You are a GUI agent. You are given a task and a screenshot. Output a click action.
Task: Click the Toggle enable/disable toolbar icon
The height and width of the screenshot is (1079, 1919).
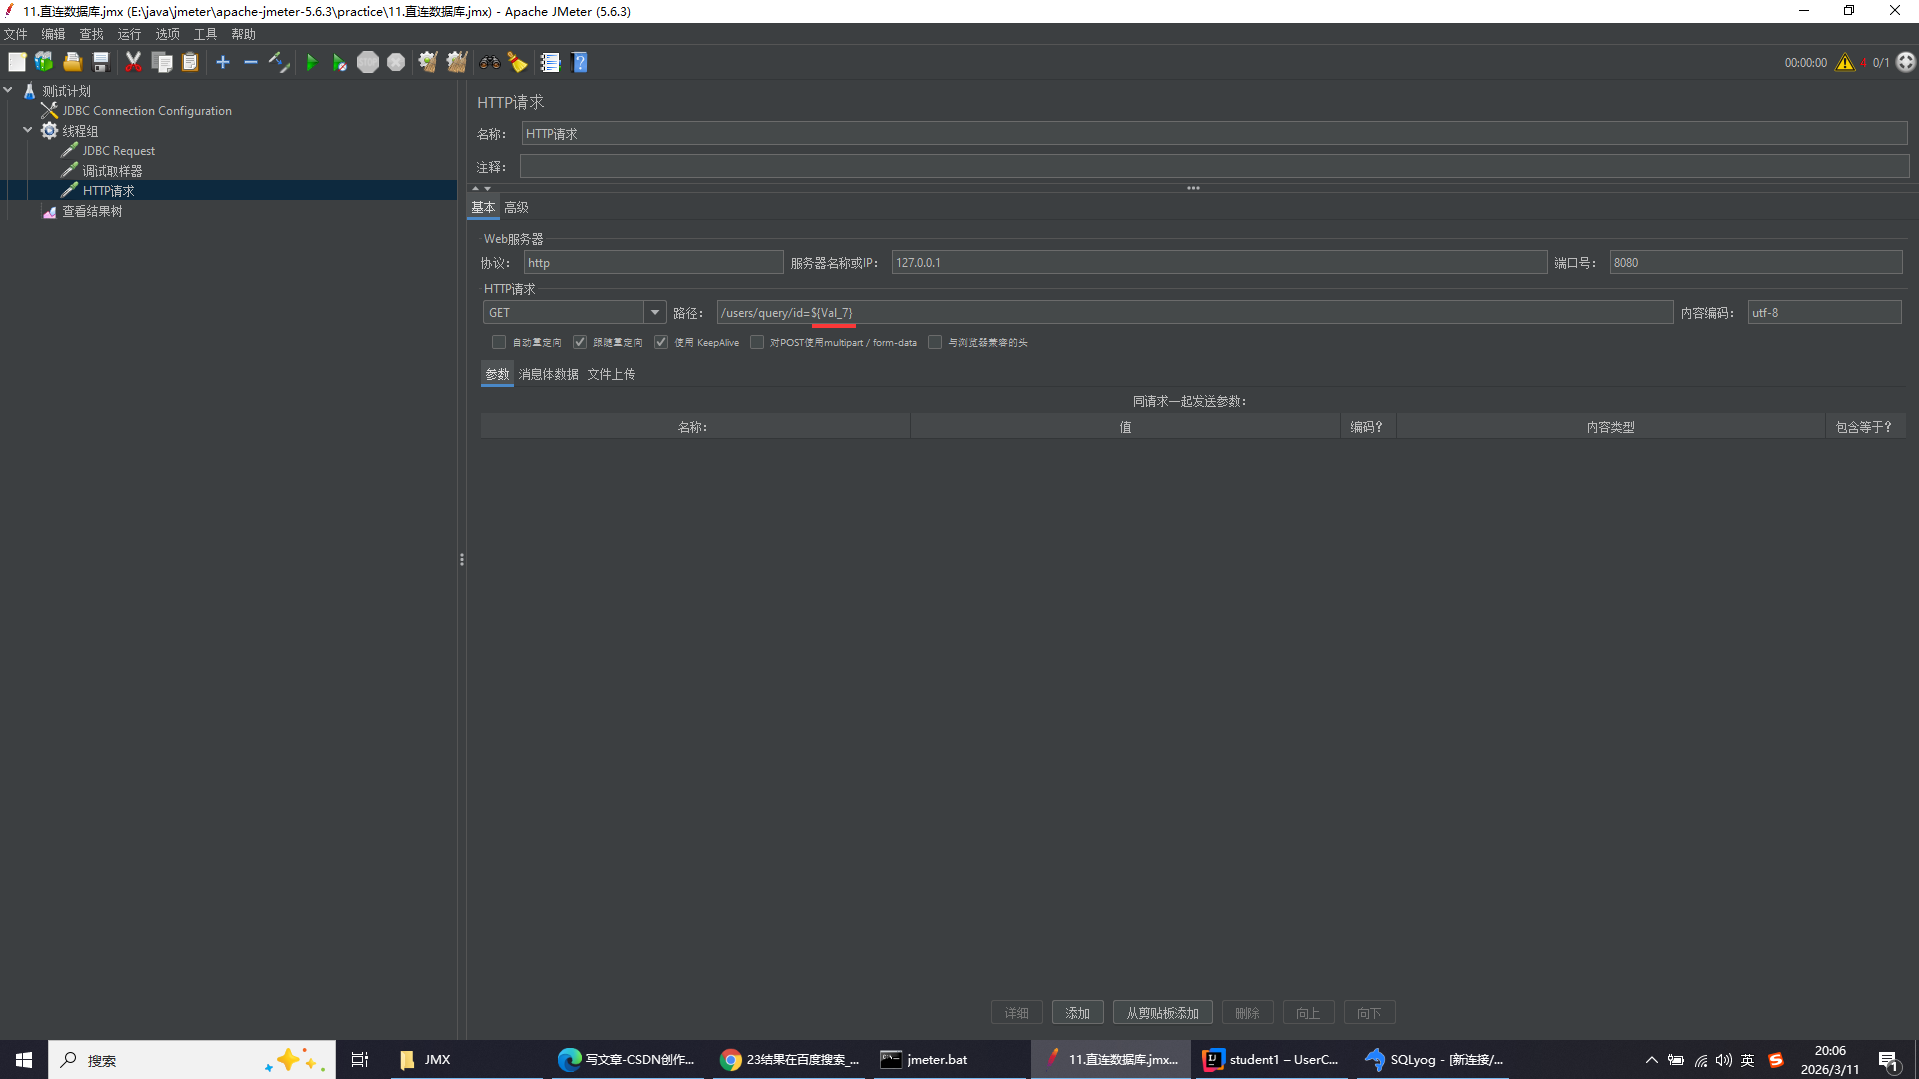pyautogui.click(x=279, y=62)
